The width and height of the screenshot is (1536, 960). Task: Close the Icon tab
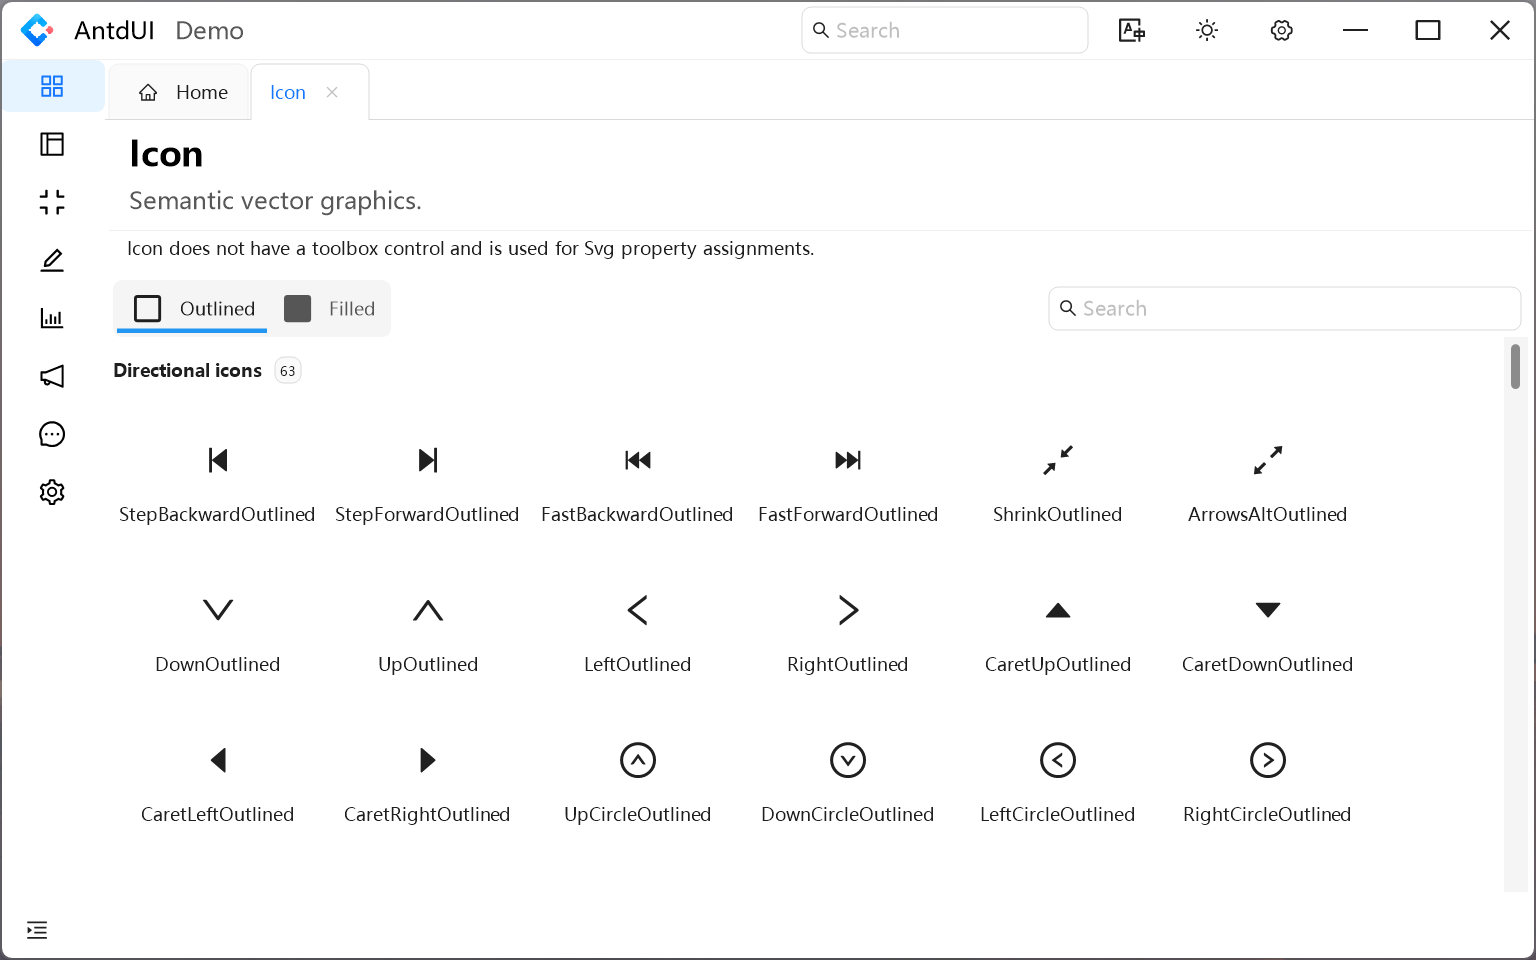tap(332, 92)
